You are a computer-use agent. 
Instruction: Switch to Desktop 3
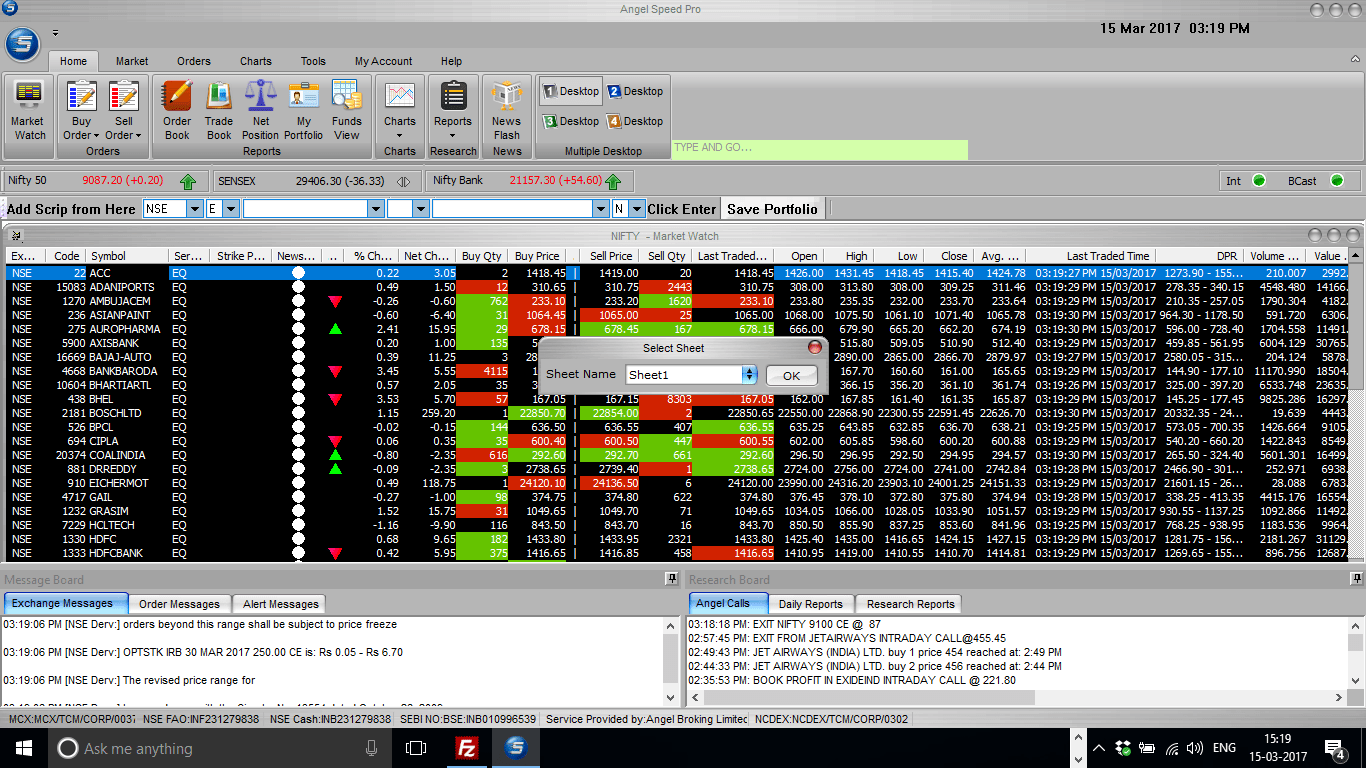pos(571,121)
